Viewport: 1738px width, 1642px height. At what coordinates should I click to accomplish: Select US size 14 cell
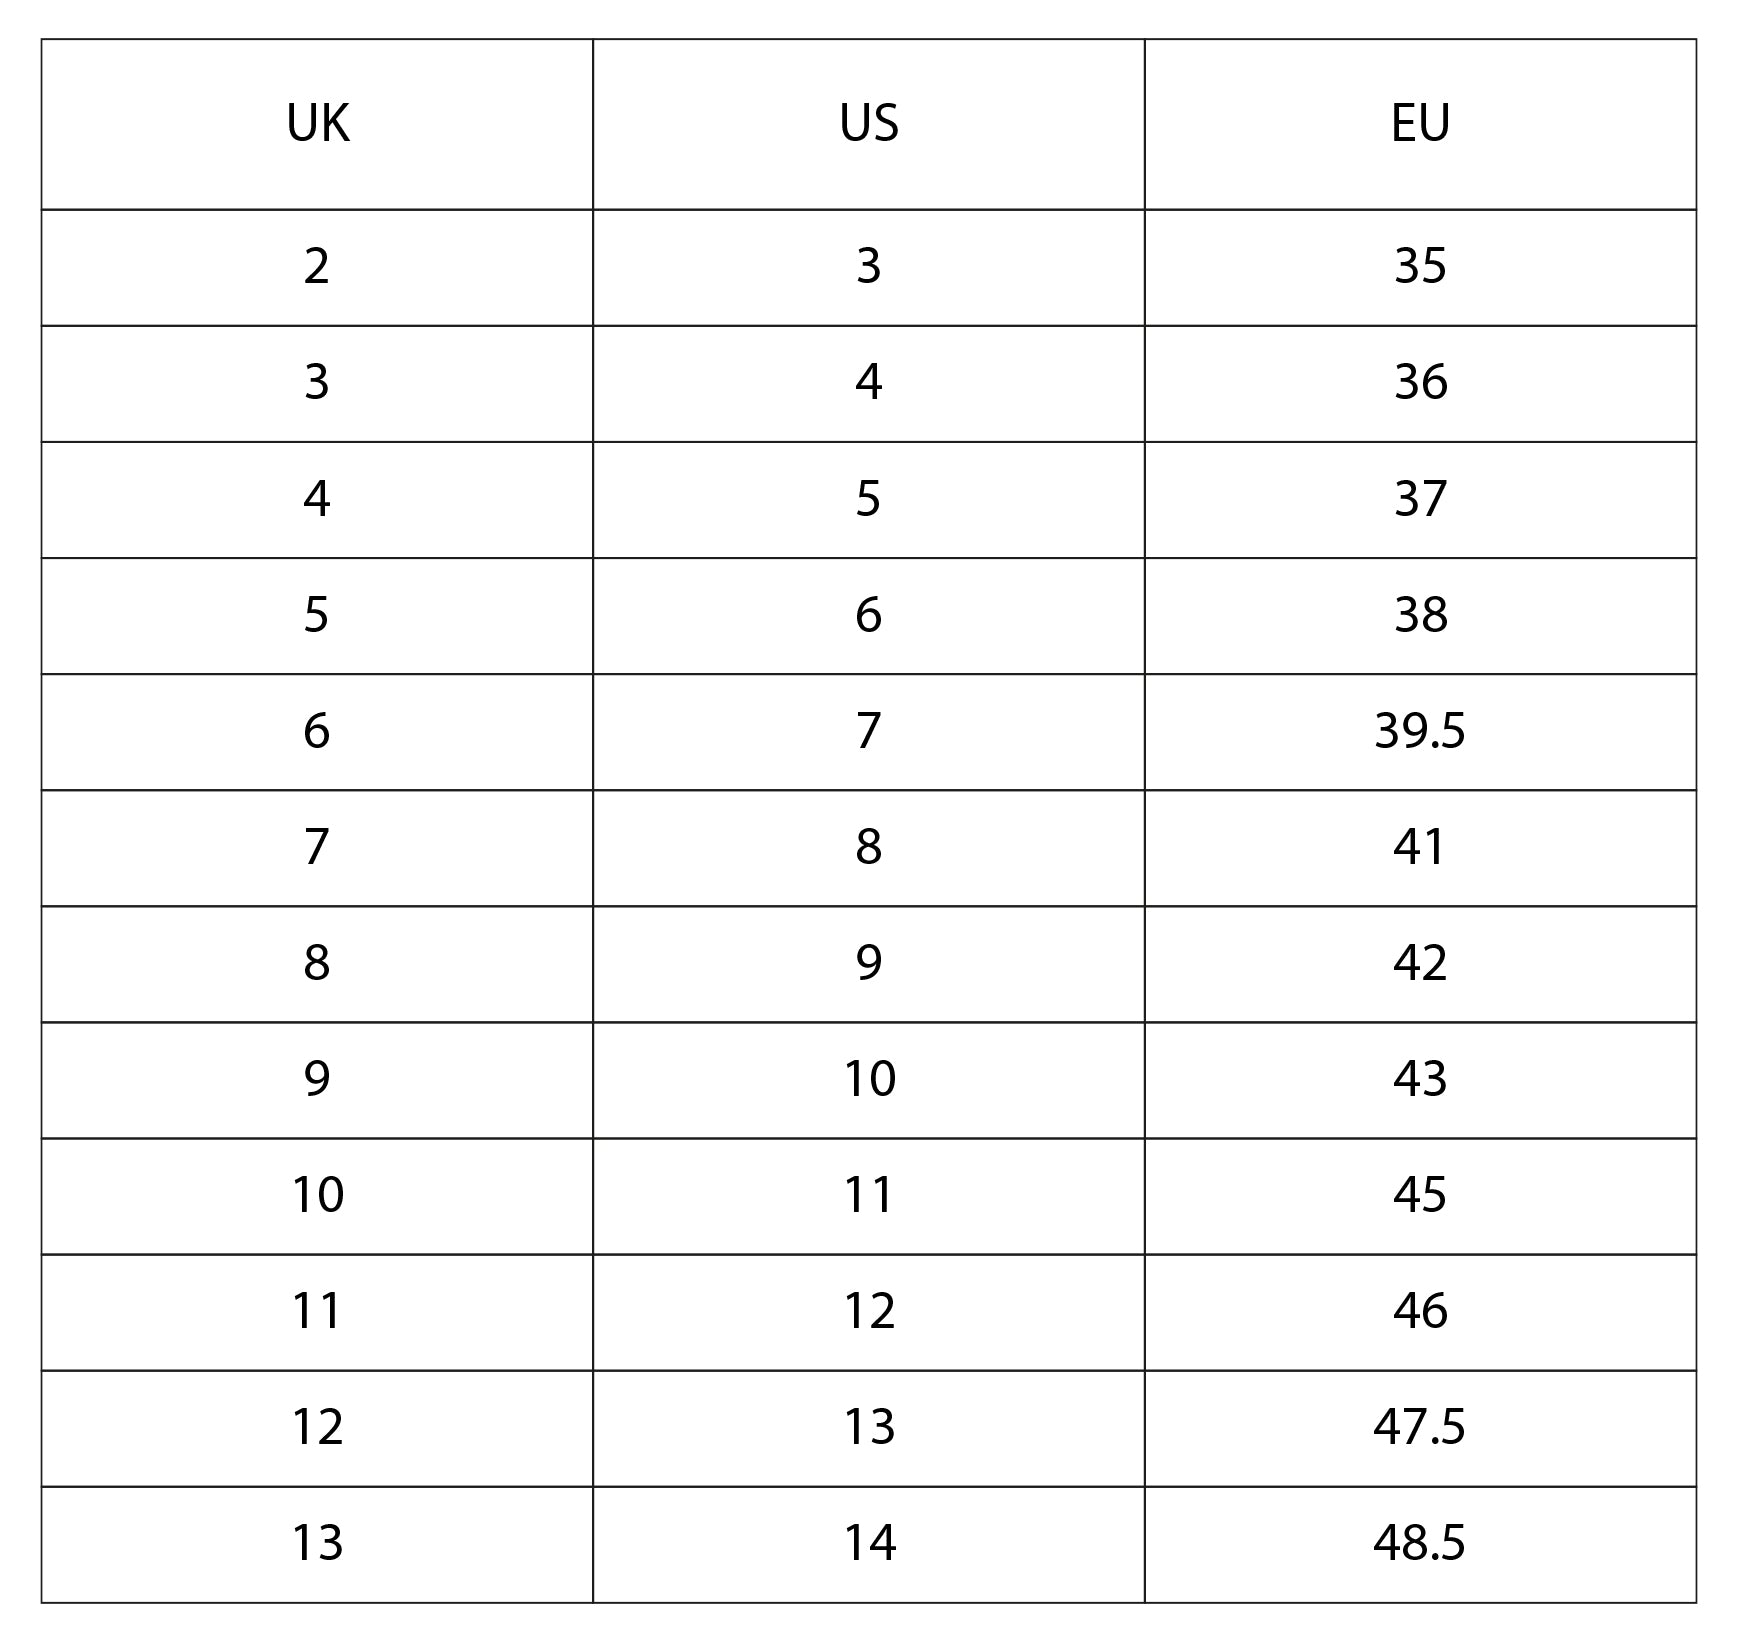[x=868, y=1543]
